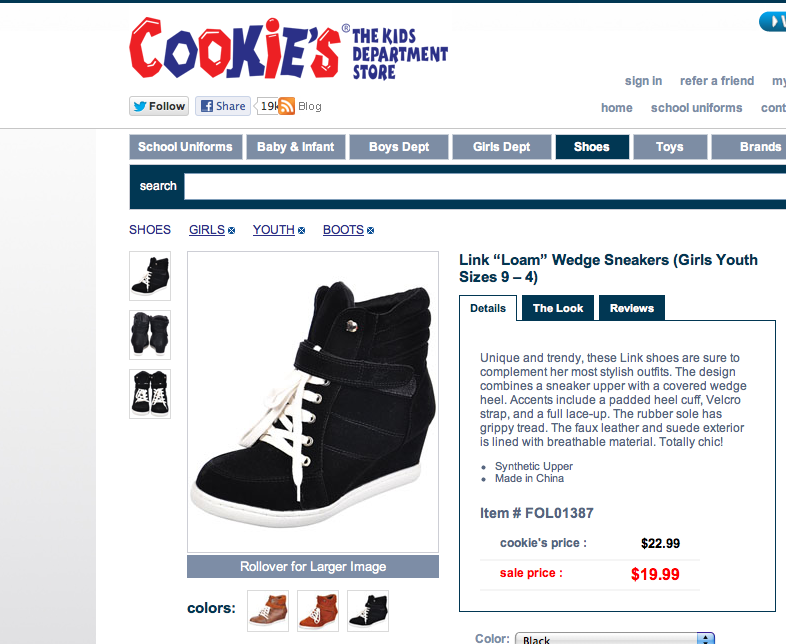Click the Twitter Follow button
Screen dimensions: 786x644
point(159,106)
